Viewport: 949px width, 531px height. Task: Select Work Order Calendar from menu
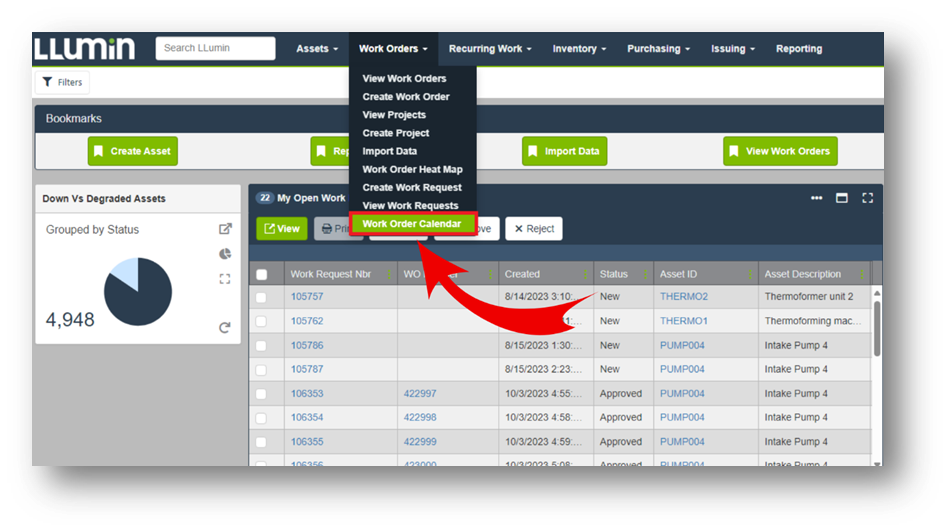tap(412, 224)
